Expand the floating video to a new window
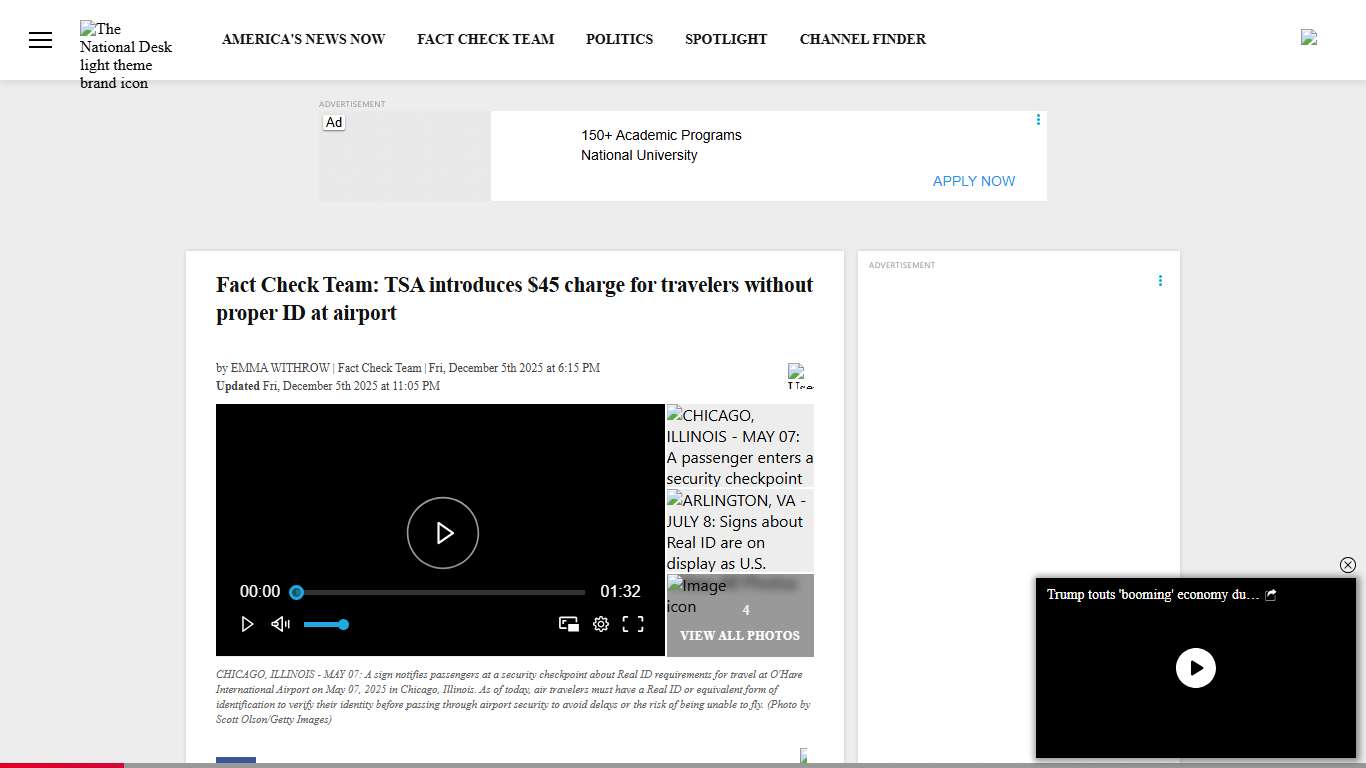1366x768 pixels. (x=1270, y=594)
